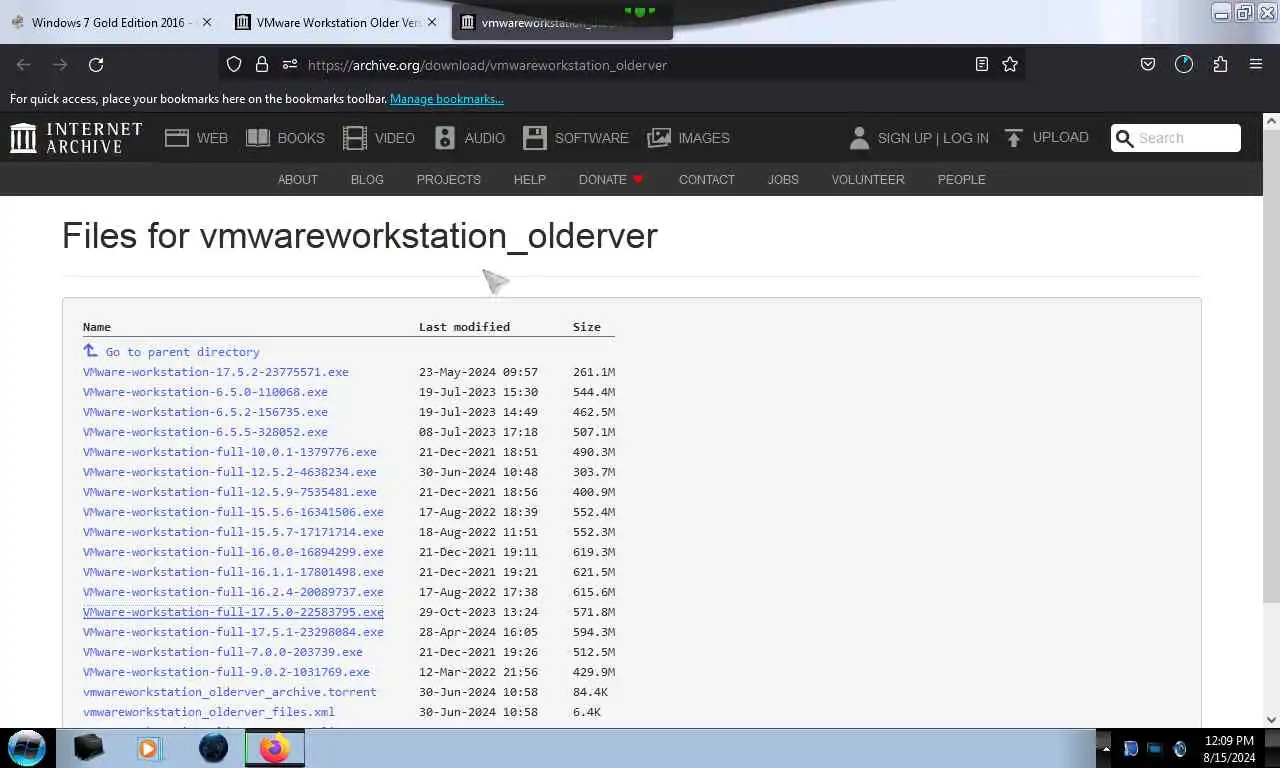The image size is (1280, 768).
Task: Click the address bar URL field
Action: tap(620, 65)
